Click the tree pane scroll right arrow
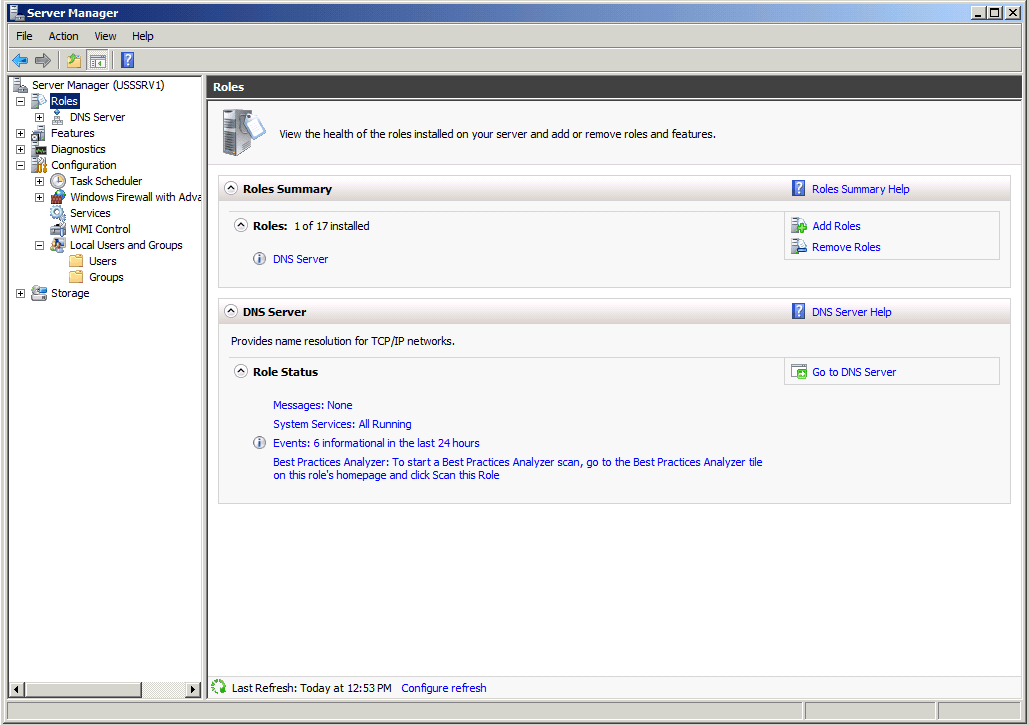Viewport: 1029px width, 725px height. (x=193, y=690)
